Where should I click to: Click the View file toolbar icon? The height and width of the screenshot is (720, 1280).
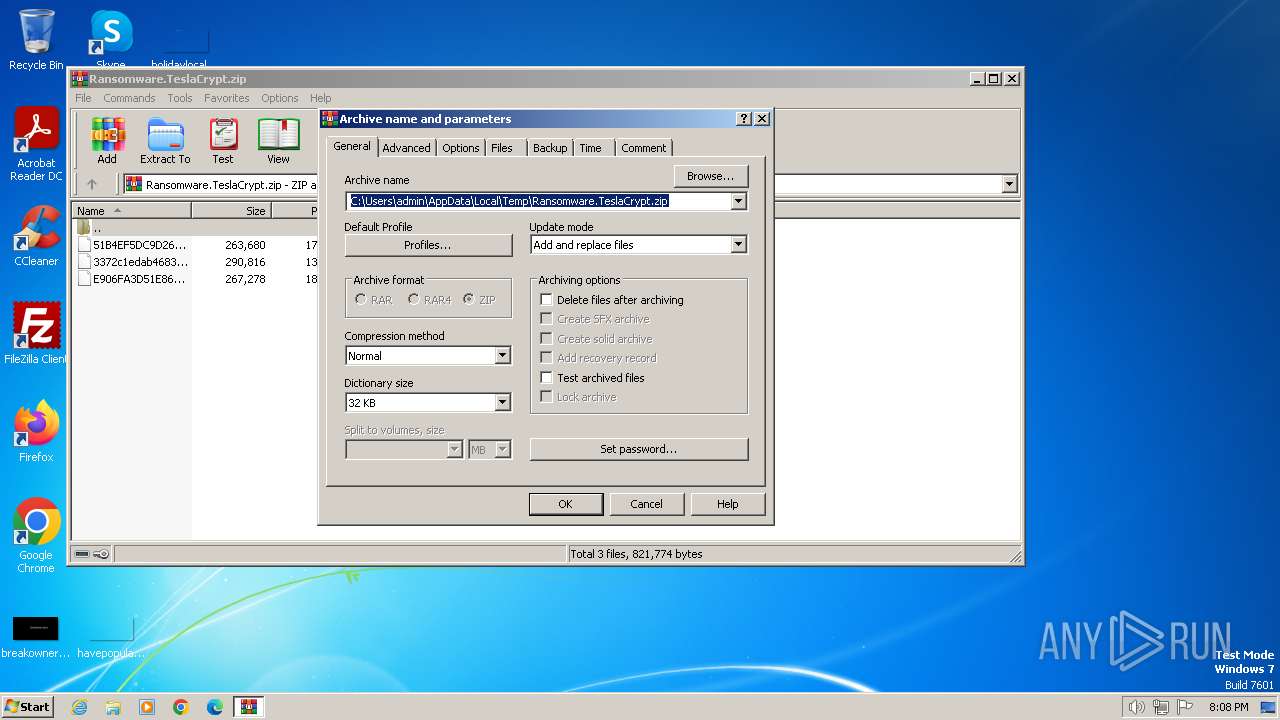pyautogui.click(x=278, y=141)
